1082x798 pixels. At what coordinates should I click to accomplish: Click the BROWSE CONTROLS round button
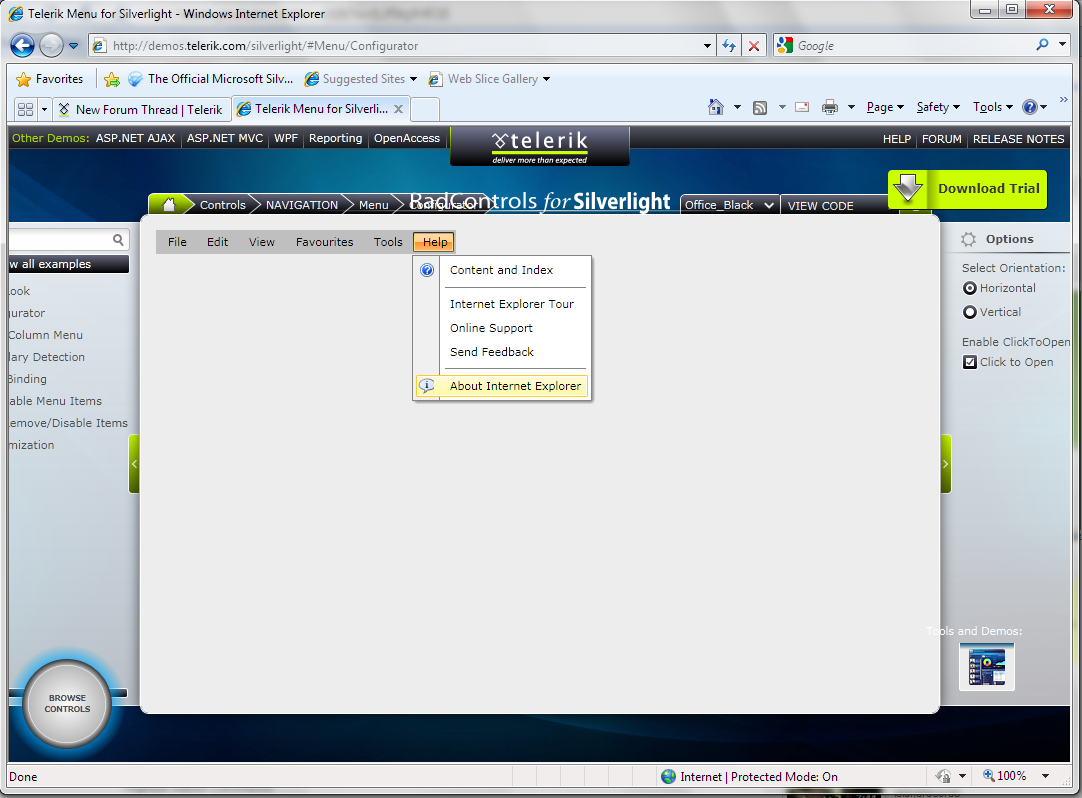click(x=67, y=704)
